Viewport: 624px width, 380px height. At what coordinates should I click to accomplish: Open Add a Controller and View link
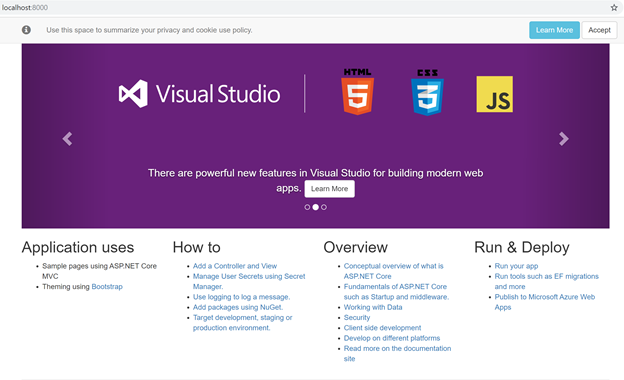click(x=235, y=266)
